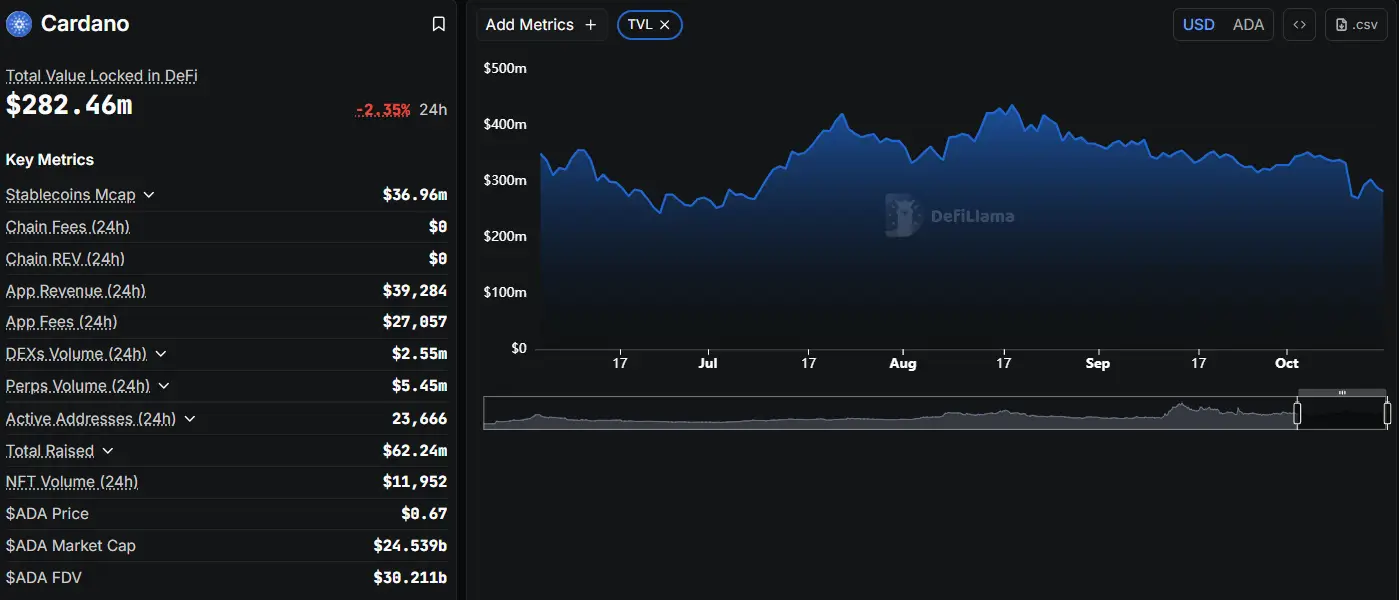Bookmark the Cardano page
1399x600 pixels.
(438, 22)
